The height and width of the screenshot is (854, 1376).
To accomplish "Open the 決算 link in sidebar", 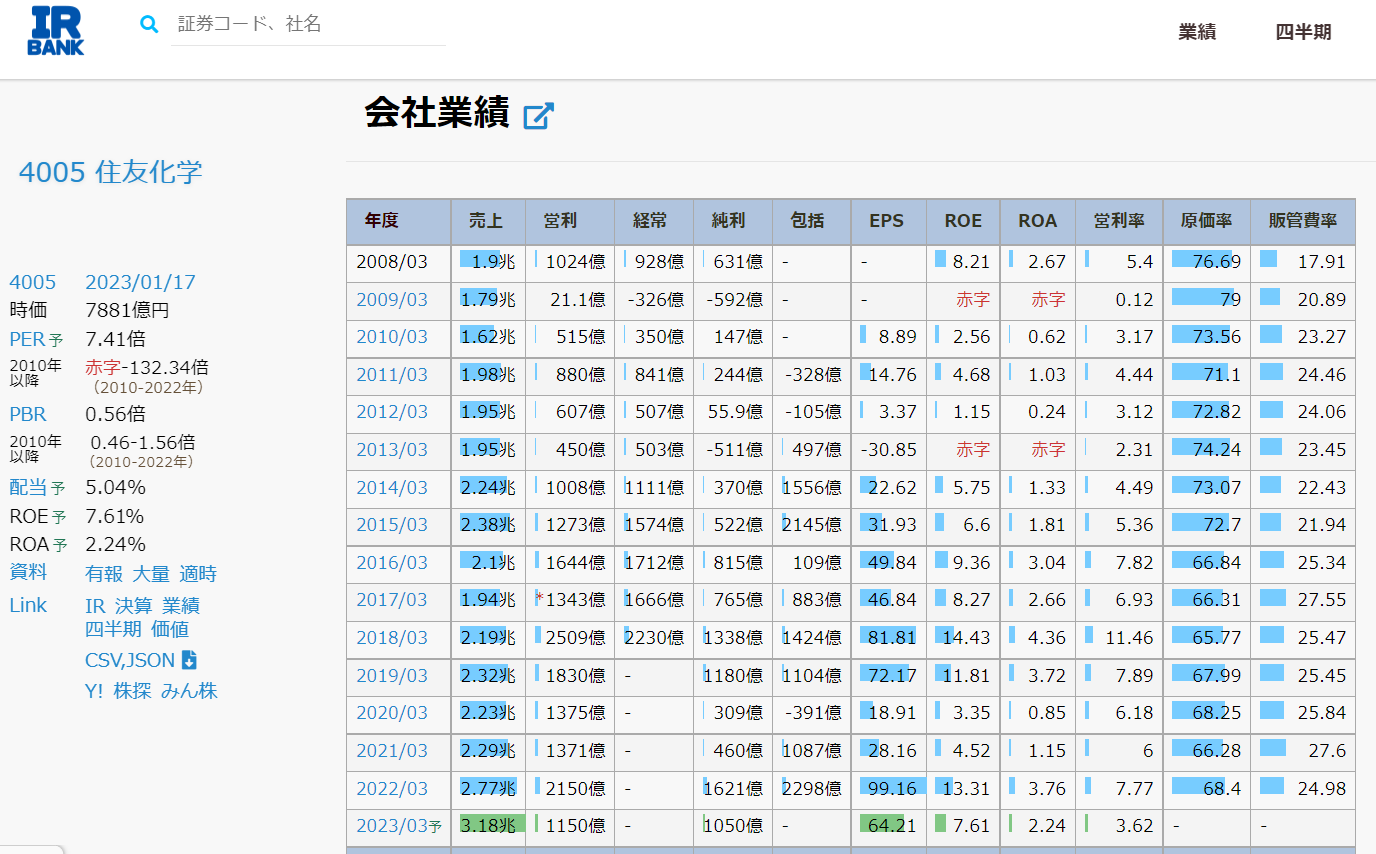I will (x=134, y=606).
